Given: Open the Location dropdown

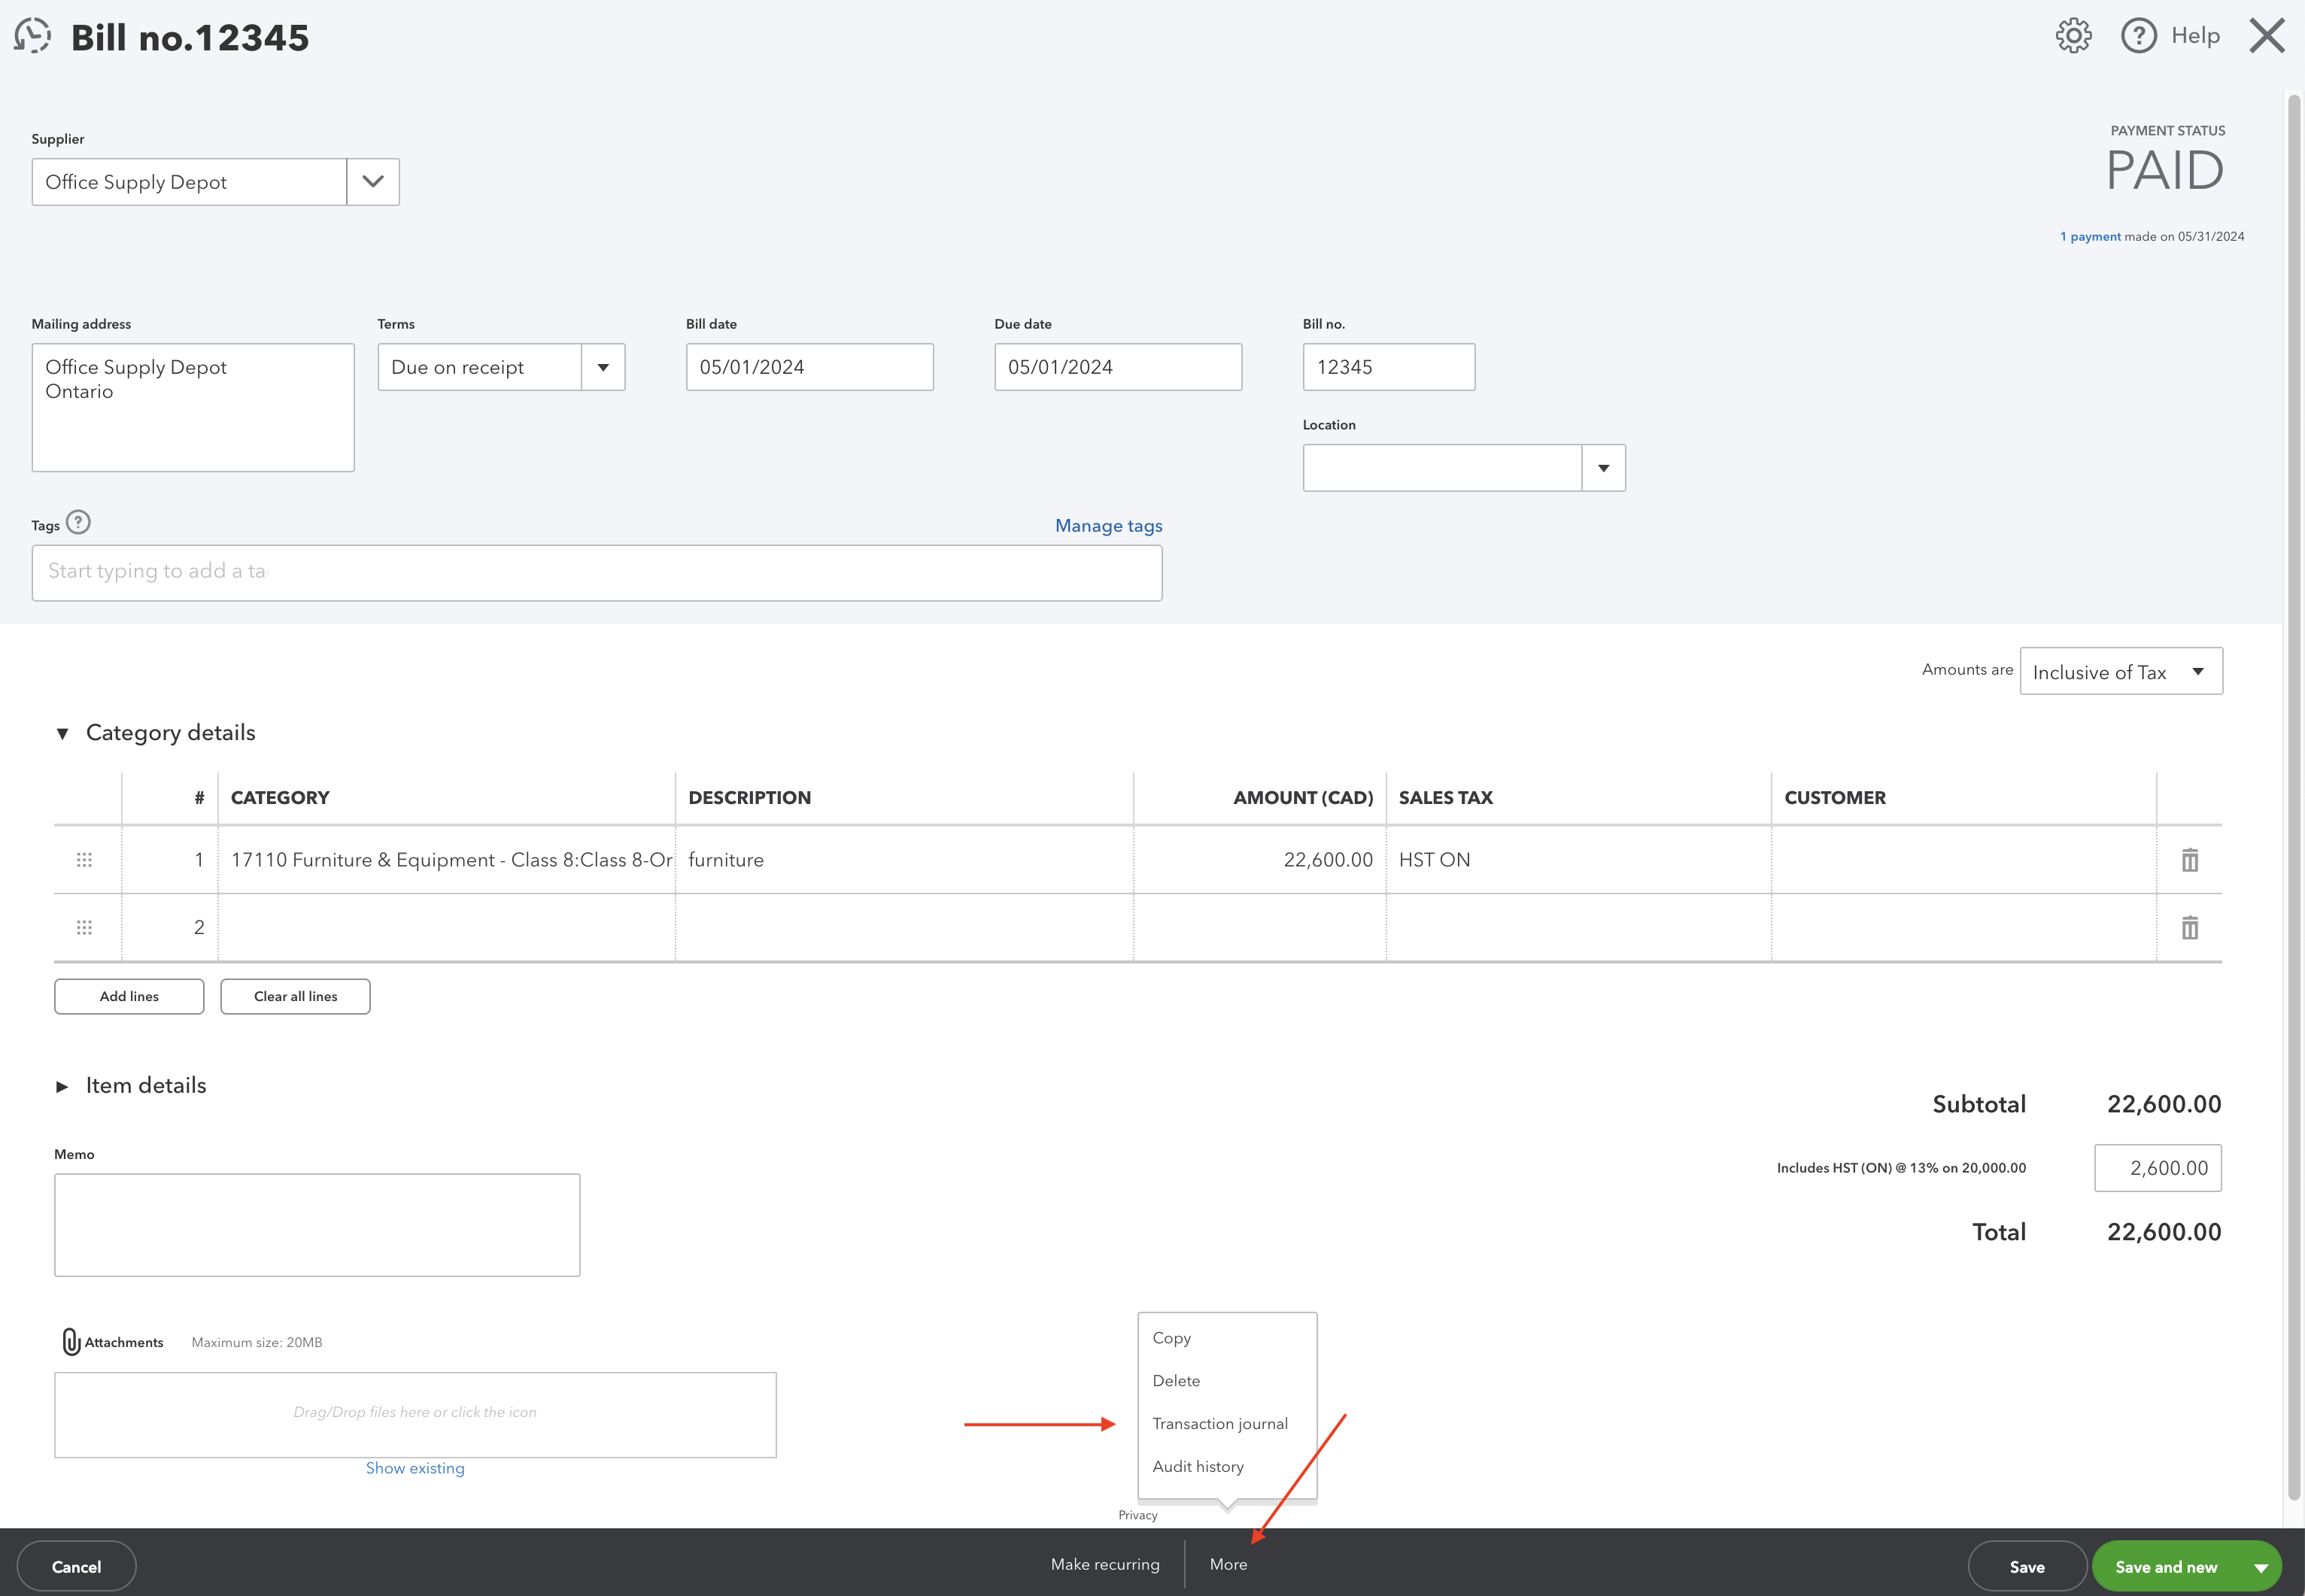Looking at the screenshot, I should coord(1603,467).
